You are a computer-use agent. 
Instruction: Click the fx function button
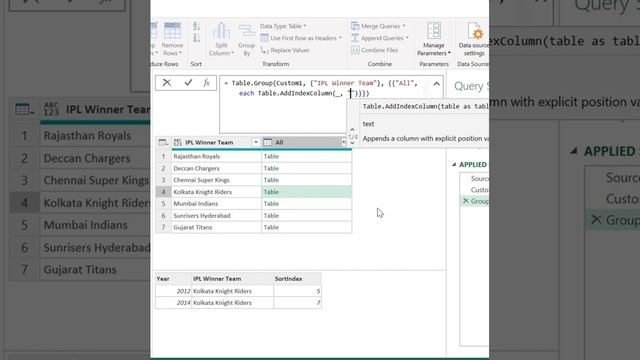click(x=207, y=82)
